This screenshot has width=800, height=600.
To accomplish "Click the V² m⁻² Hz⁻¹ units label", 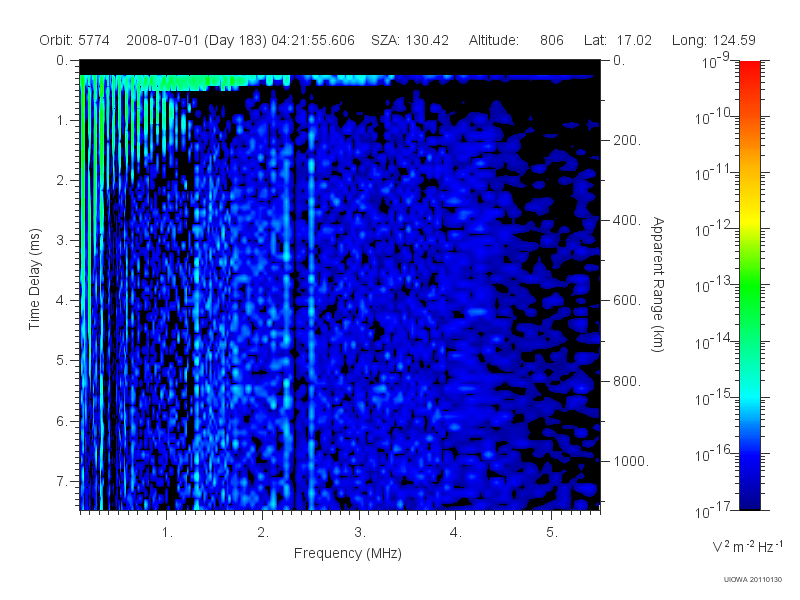I will 747,546.
